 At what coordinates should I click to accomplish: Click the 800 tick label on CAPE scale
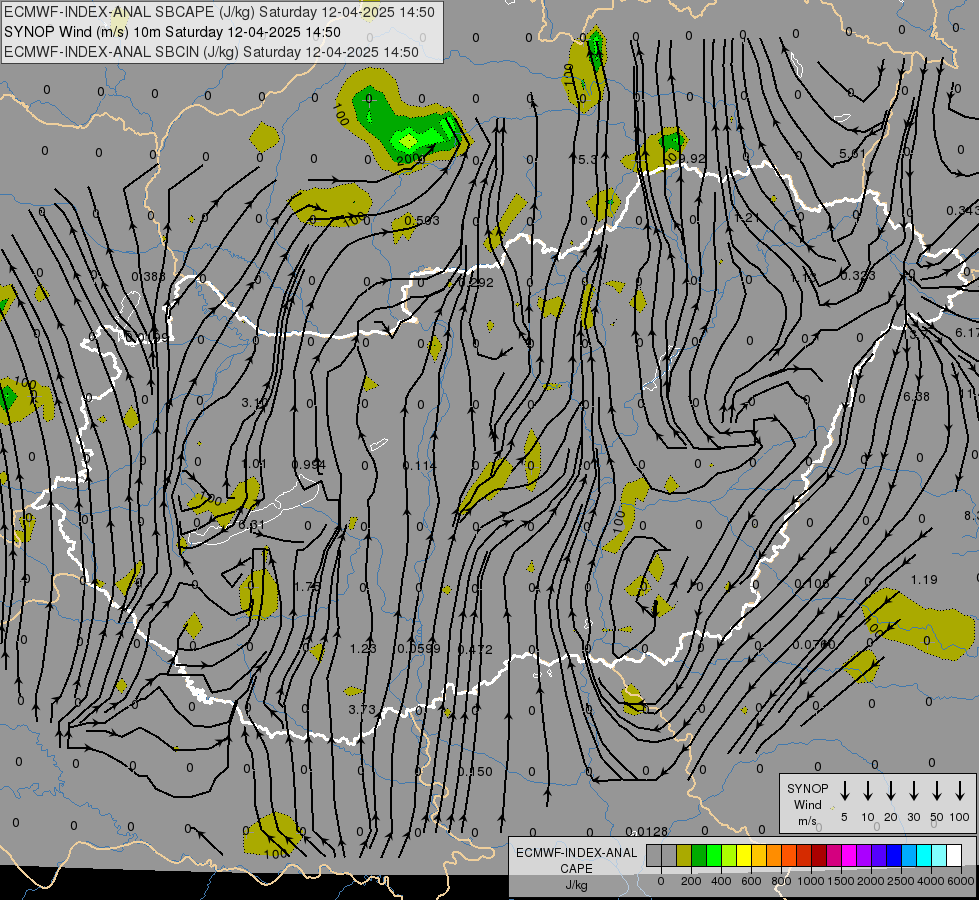781,881
